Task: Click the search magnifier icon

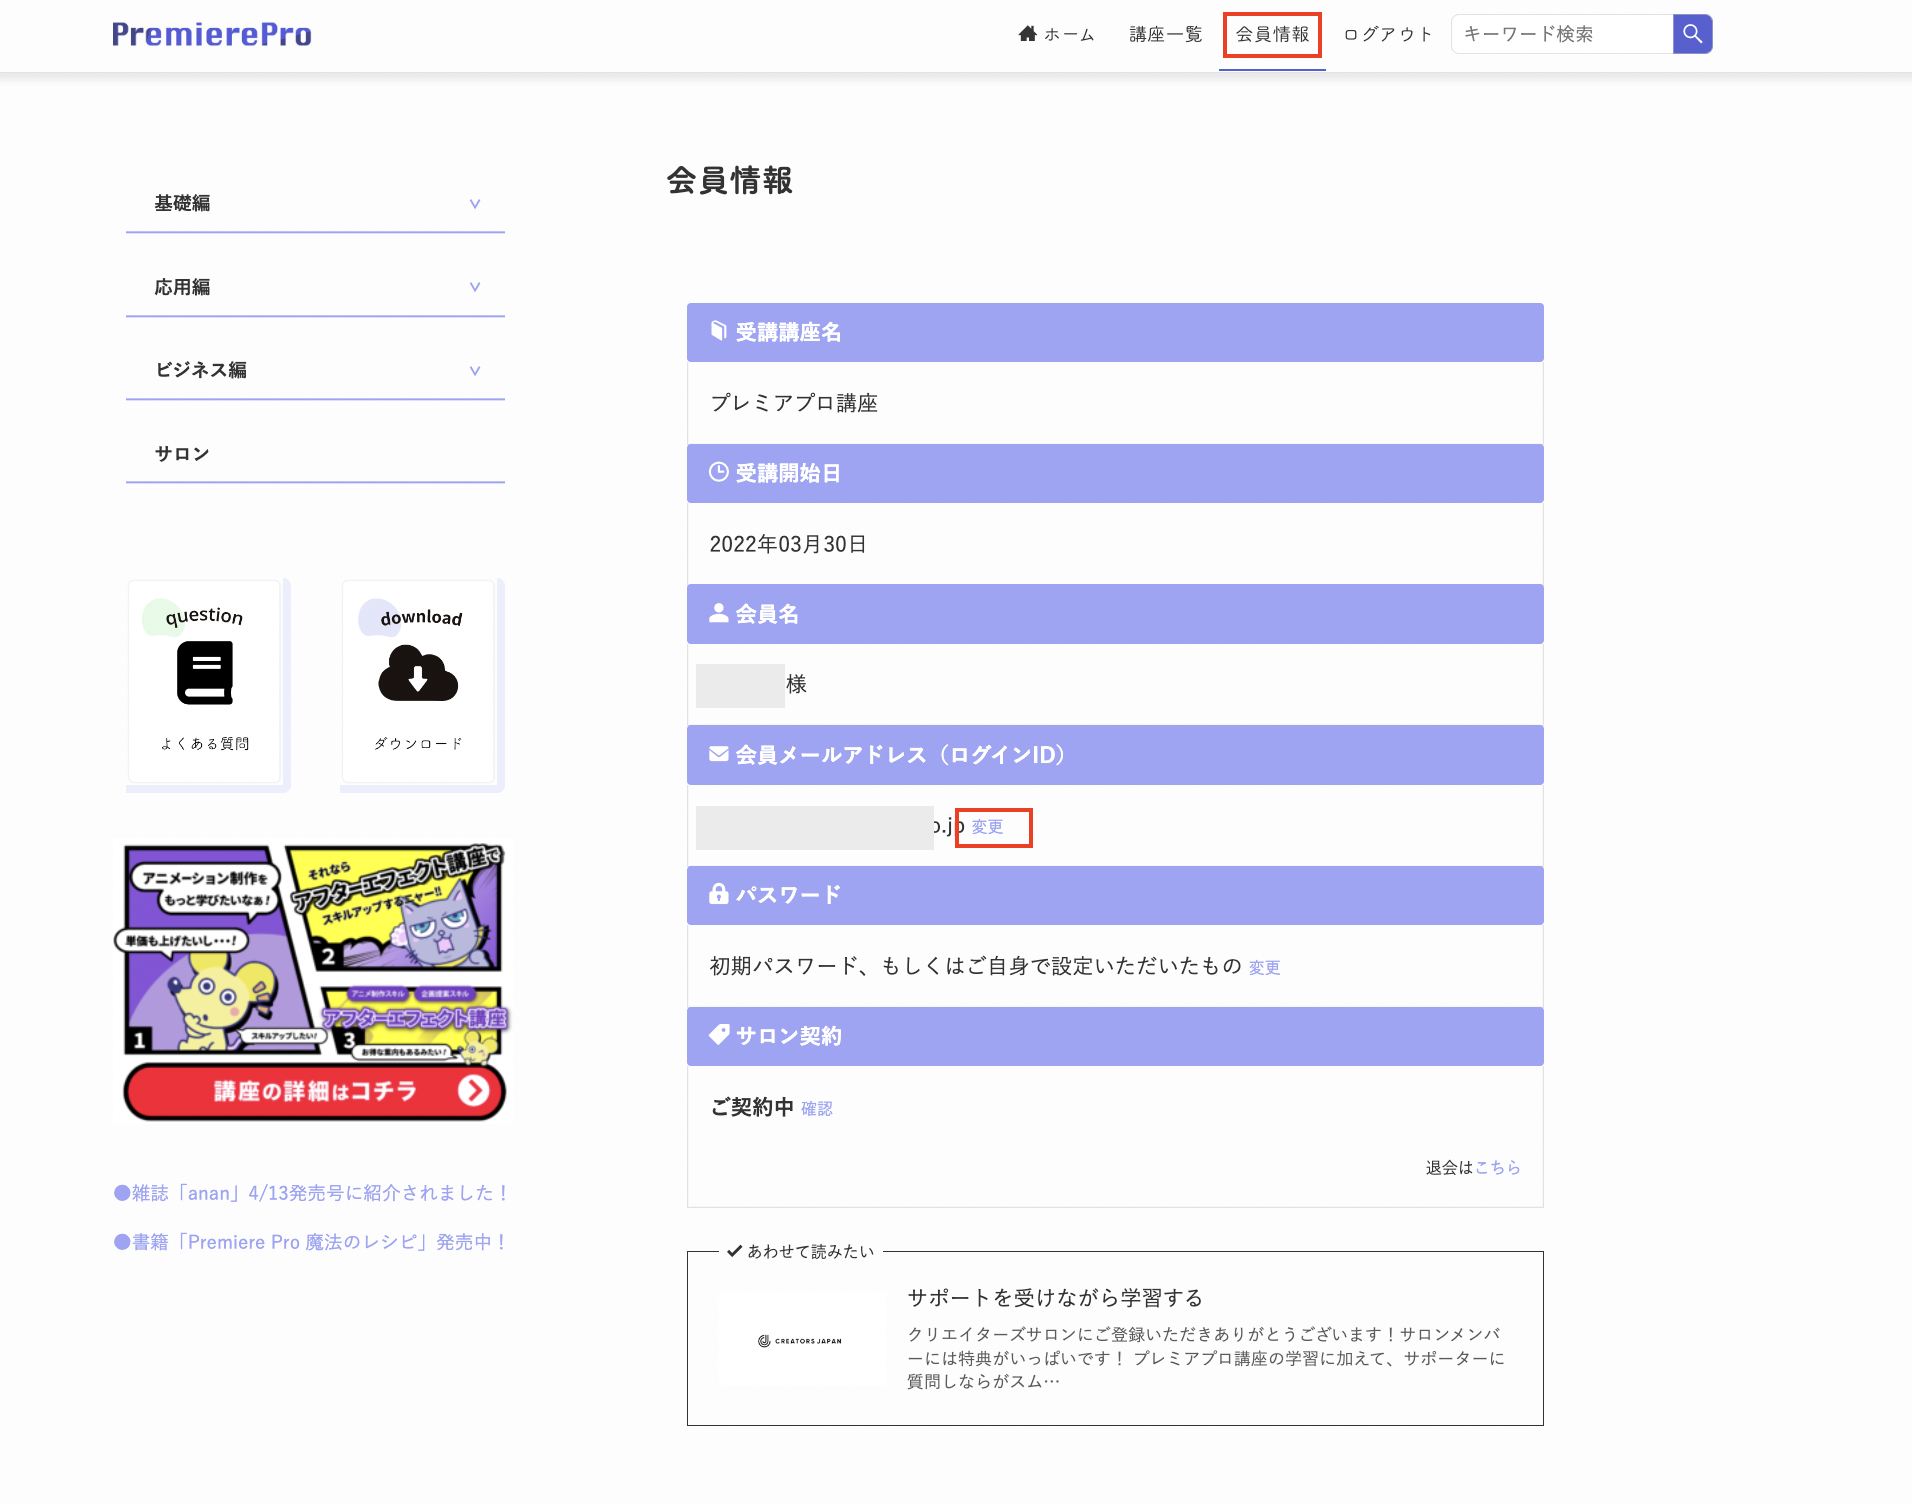Action: (1692, 33)
